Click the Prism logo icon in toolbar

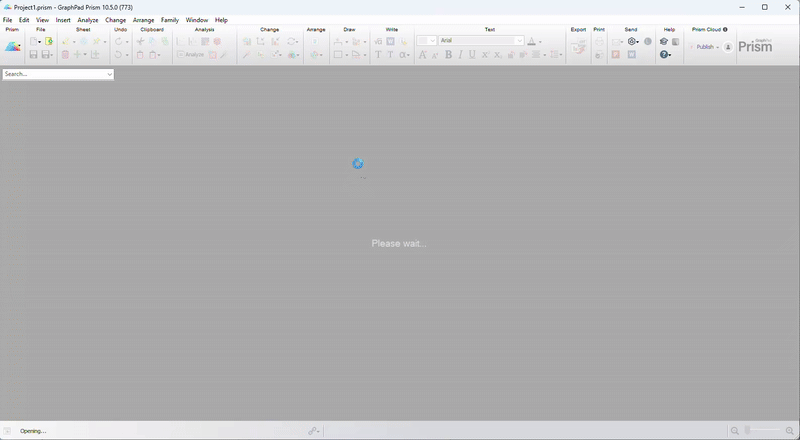[x=13, y=47]
